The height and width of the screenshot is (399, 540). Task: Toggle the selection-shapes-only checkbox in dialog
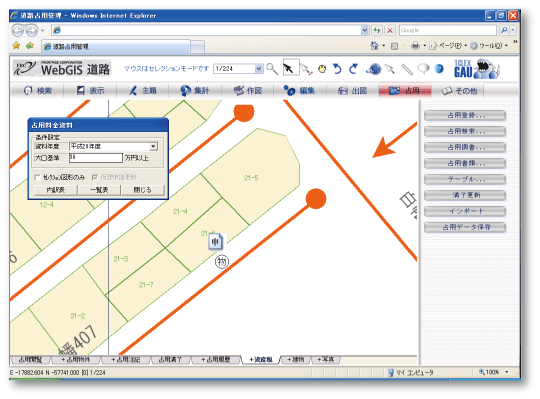tap(38, 178)
